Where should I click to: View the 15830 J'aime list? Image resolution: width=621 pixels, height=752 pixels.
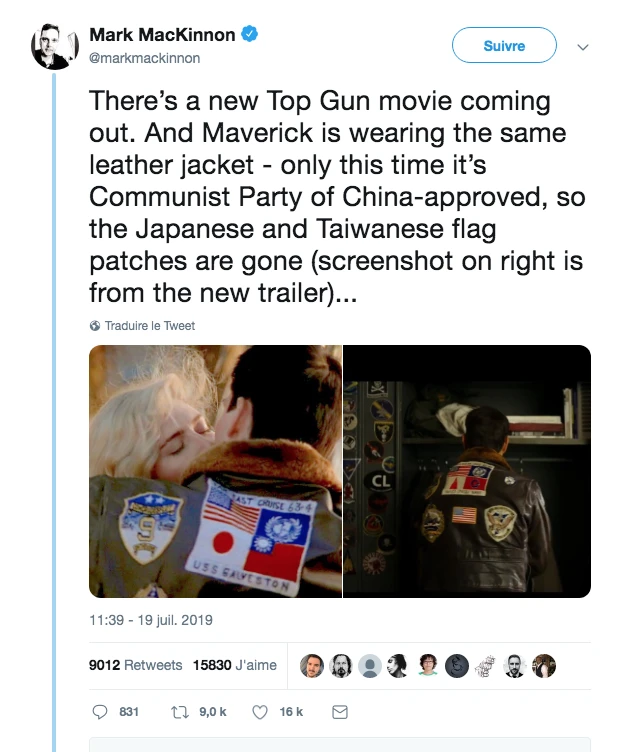point(234,665)
